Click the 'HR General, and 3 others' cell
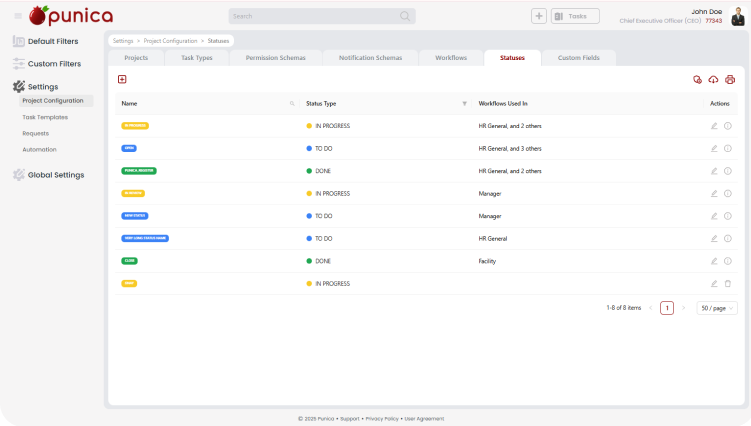751x426 pixels. click(510, 149)
